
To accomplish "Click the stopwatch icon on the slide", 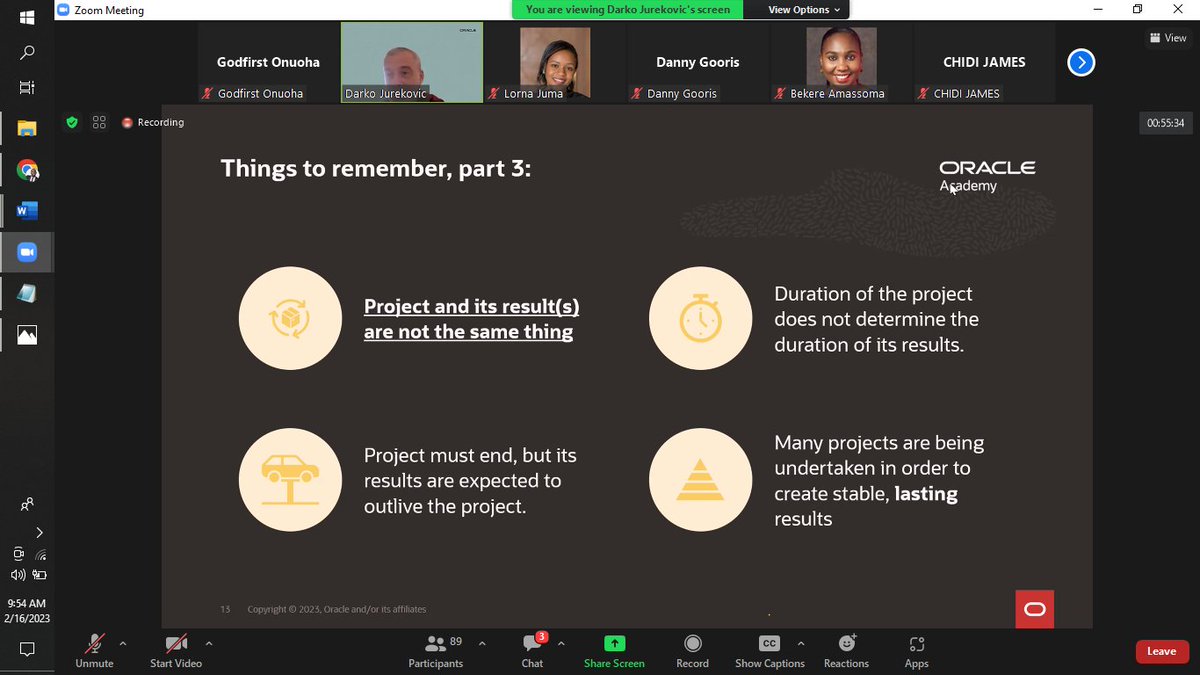I will (x=700, y=319).
